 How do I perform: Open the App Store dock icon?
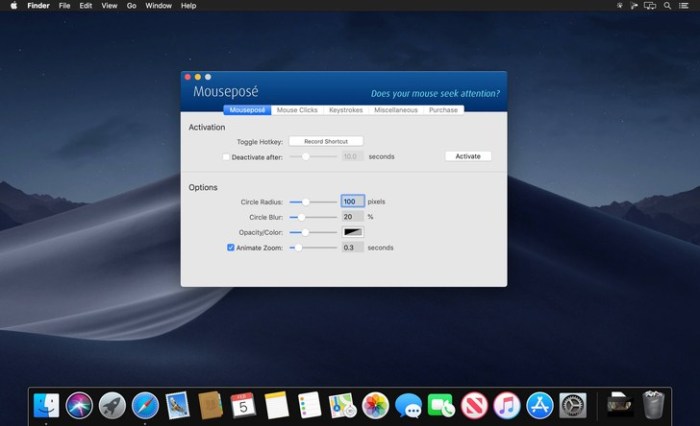click(540, 405)
